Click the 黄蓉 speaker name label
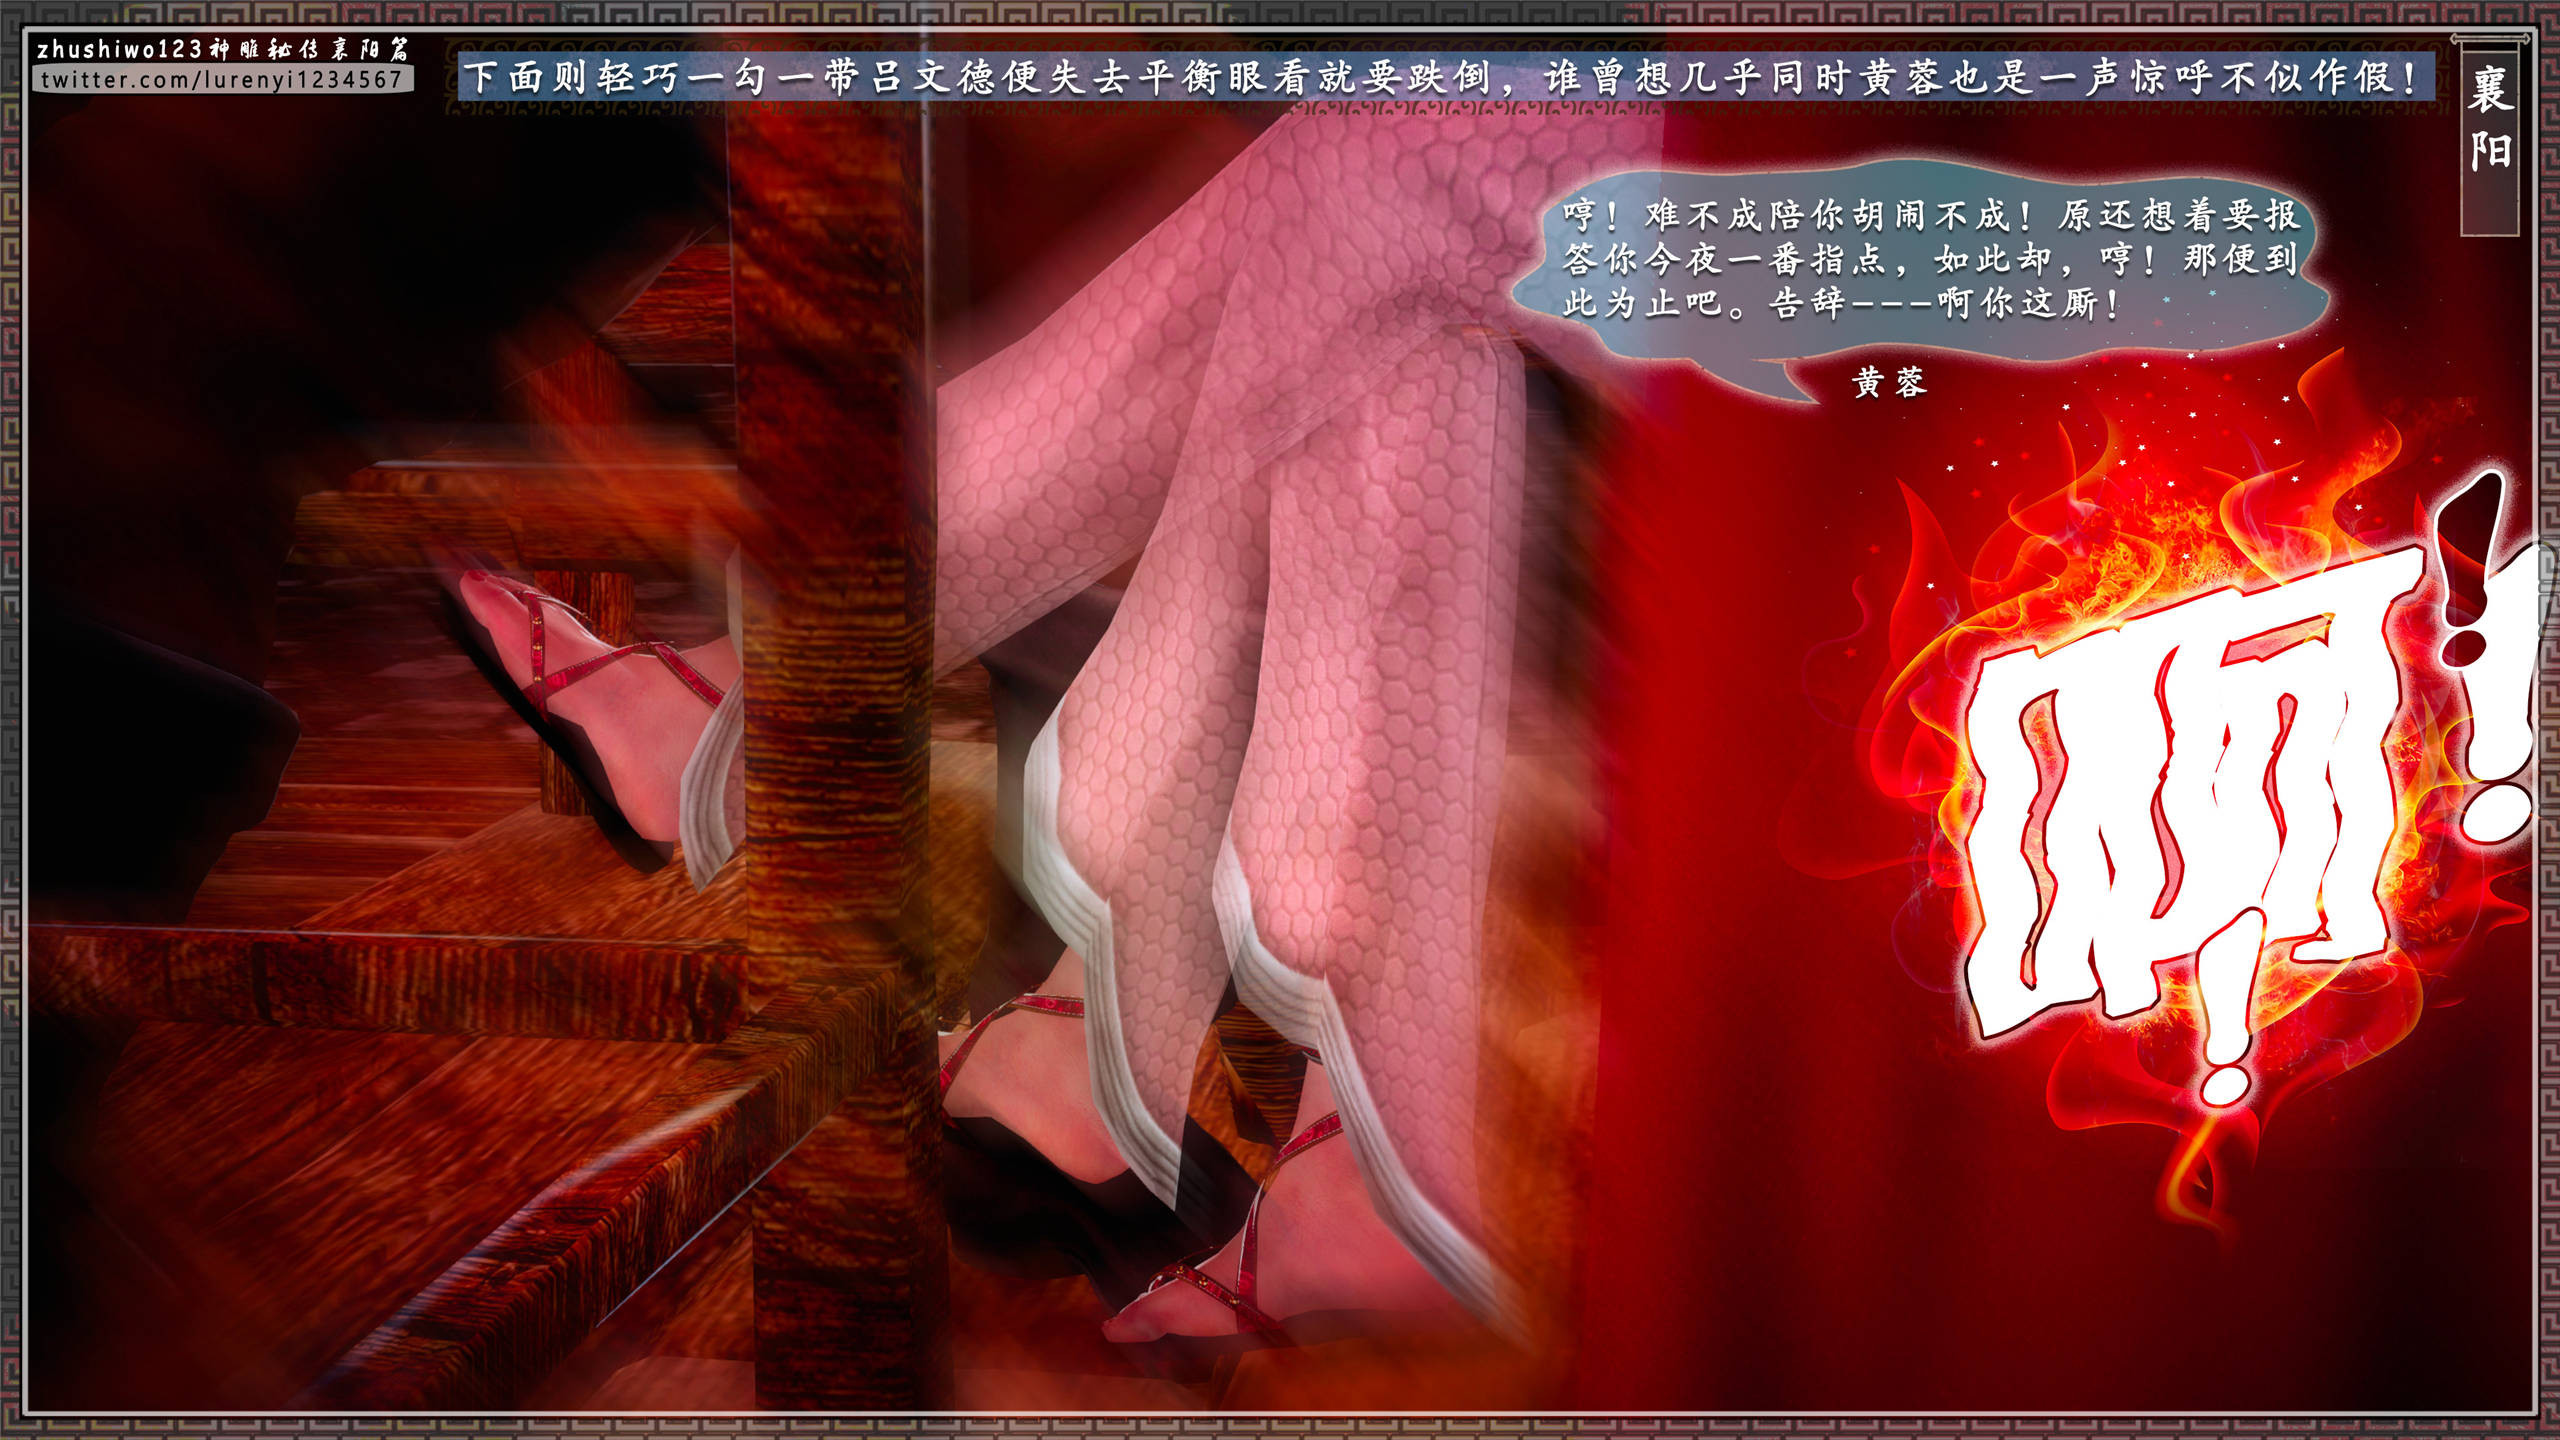 [1889, 382]
